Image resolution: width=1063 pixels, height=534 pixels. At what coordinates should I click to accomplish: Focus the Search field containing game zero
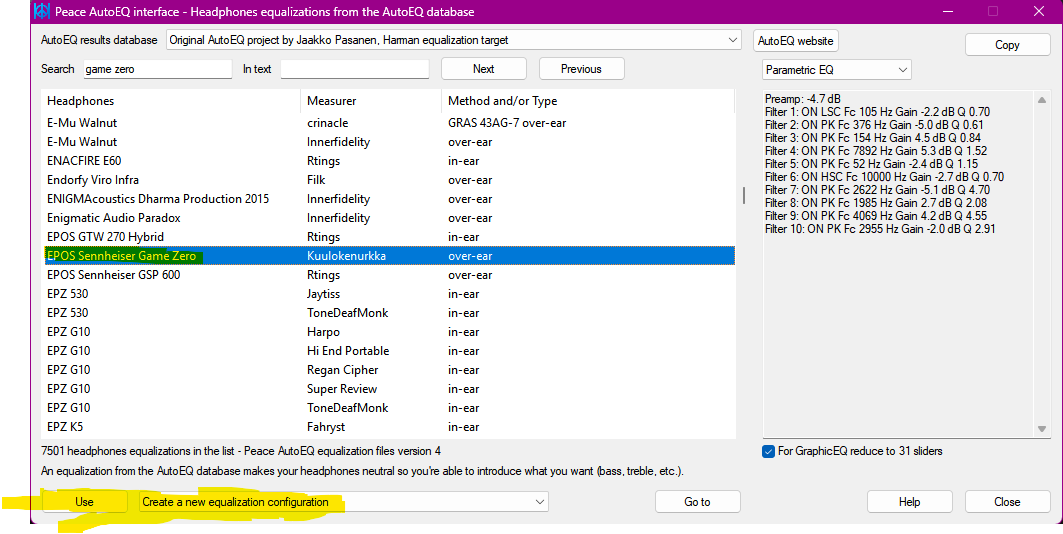158,69
